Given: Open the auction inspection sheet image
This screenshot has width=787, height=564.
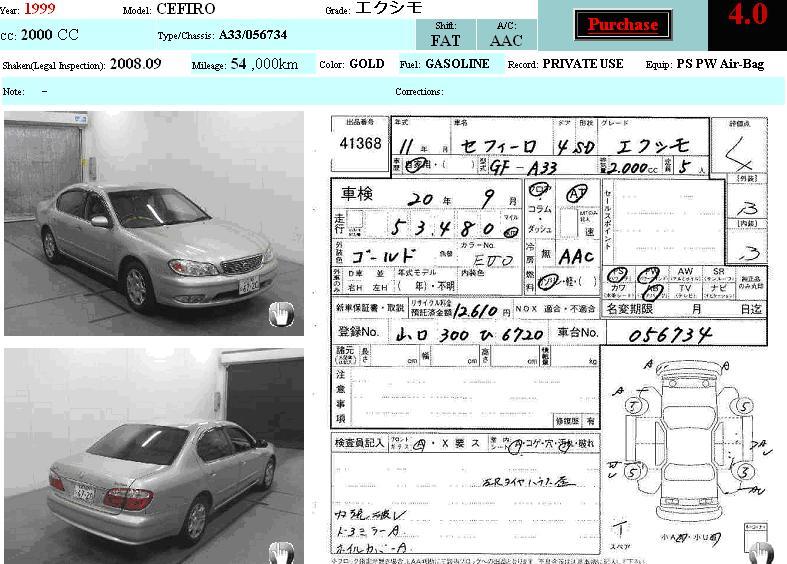Looking at the screenshot, I should [550, 339].
